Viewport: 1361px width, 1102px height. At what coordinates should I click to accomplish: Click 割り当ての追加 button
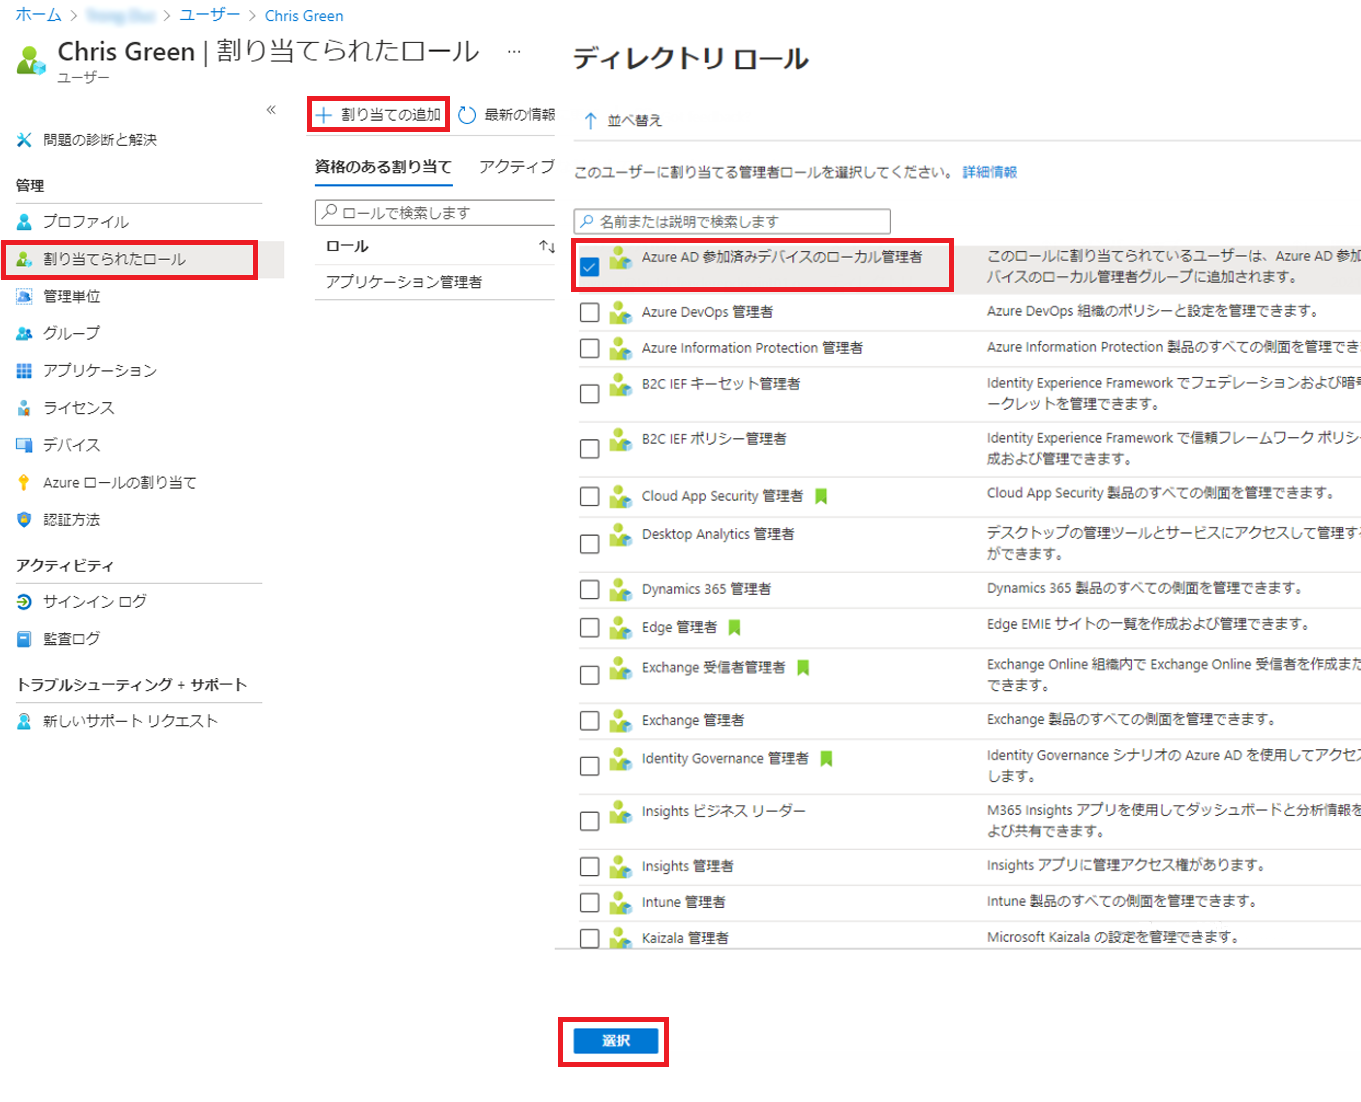378,115
